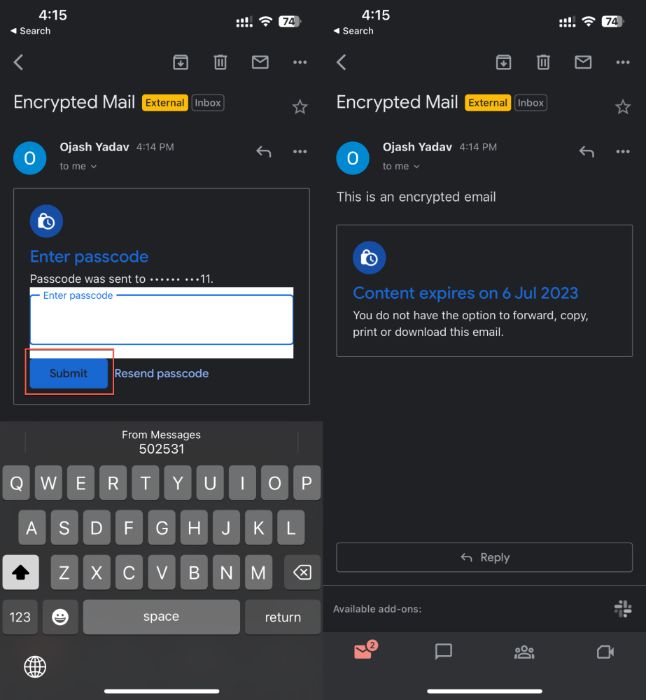Tap the globe keyboard switcher icon

pos(35,667)
